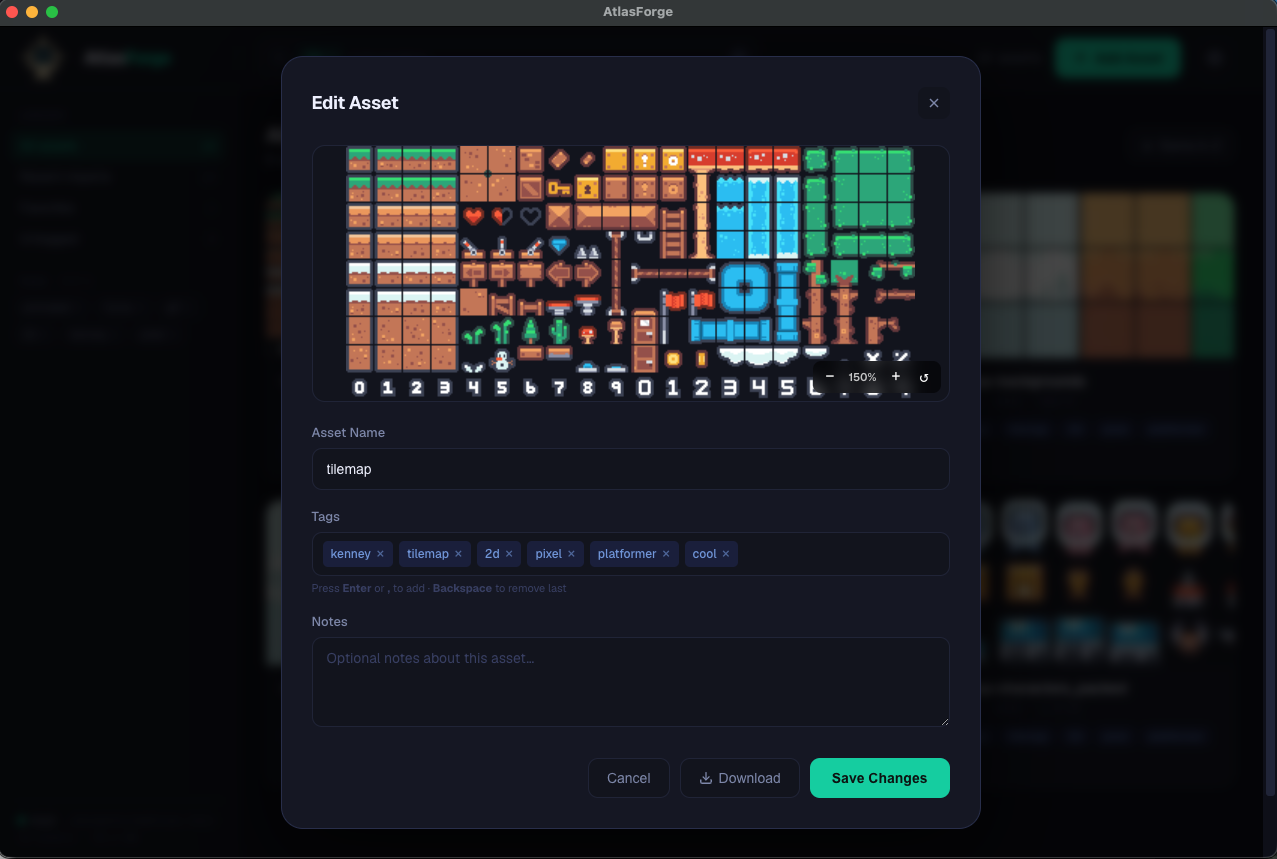Remove the tilemap tag
This screenshot has height=859, width=1277.
point(458,554)
